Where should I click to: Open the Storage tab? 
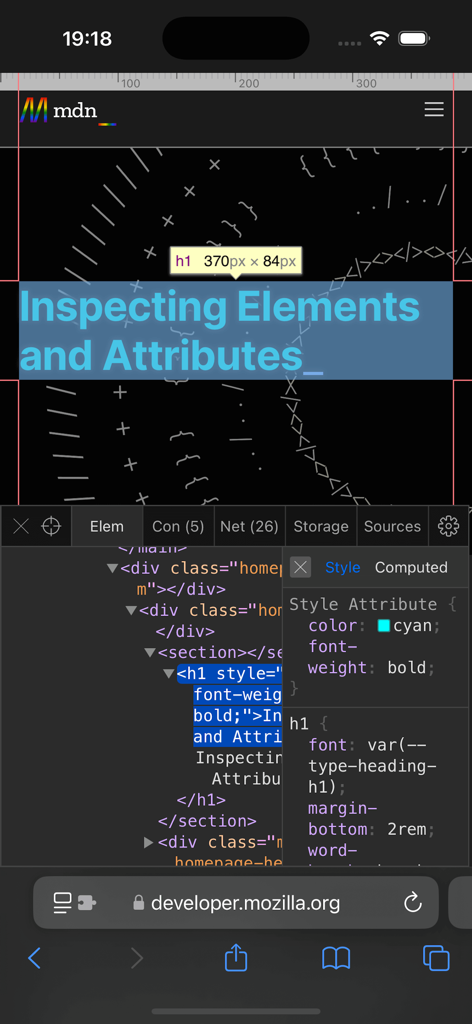[321, 526]
